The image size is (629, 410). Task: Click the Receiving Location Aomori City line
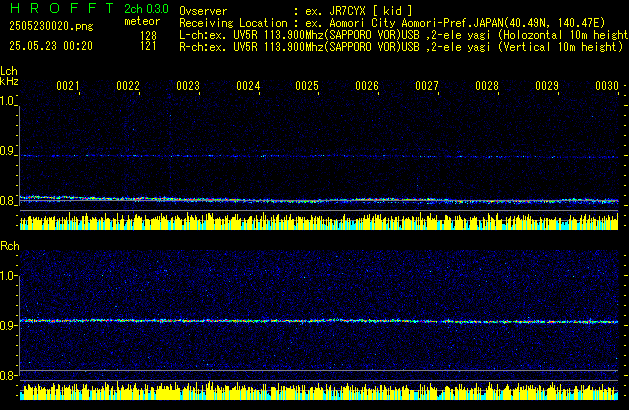392,23
